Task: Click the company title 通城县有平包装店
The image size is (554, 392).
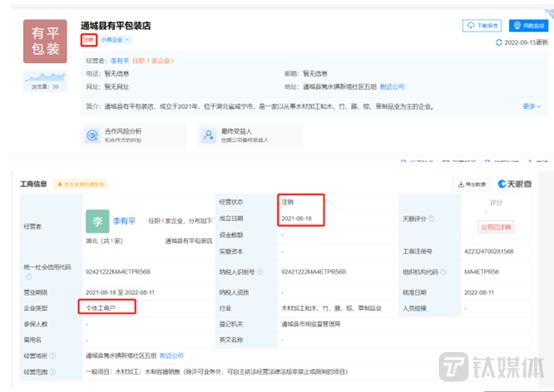Action: (x=116, y=25)
